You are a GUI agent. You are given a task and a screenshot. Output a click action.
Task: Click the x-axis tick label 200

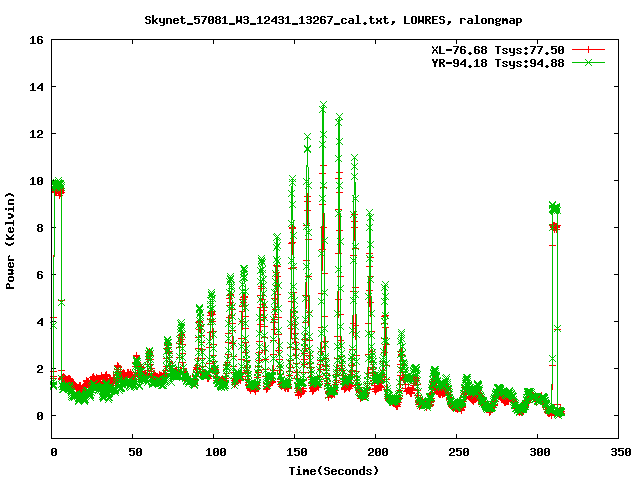[378, 452]
